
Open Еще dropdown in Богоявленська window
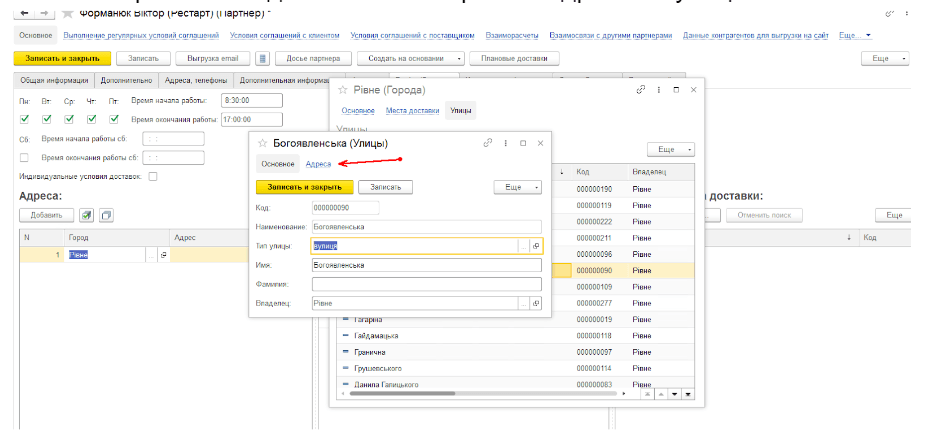518,187
